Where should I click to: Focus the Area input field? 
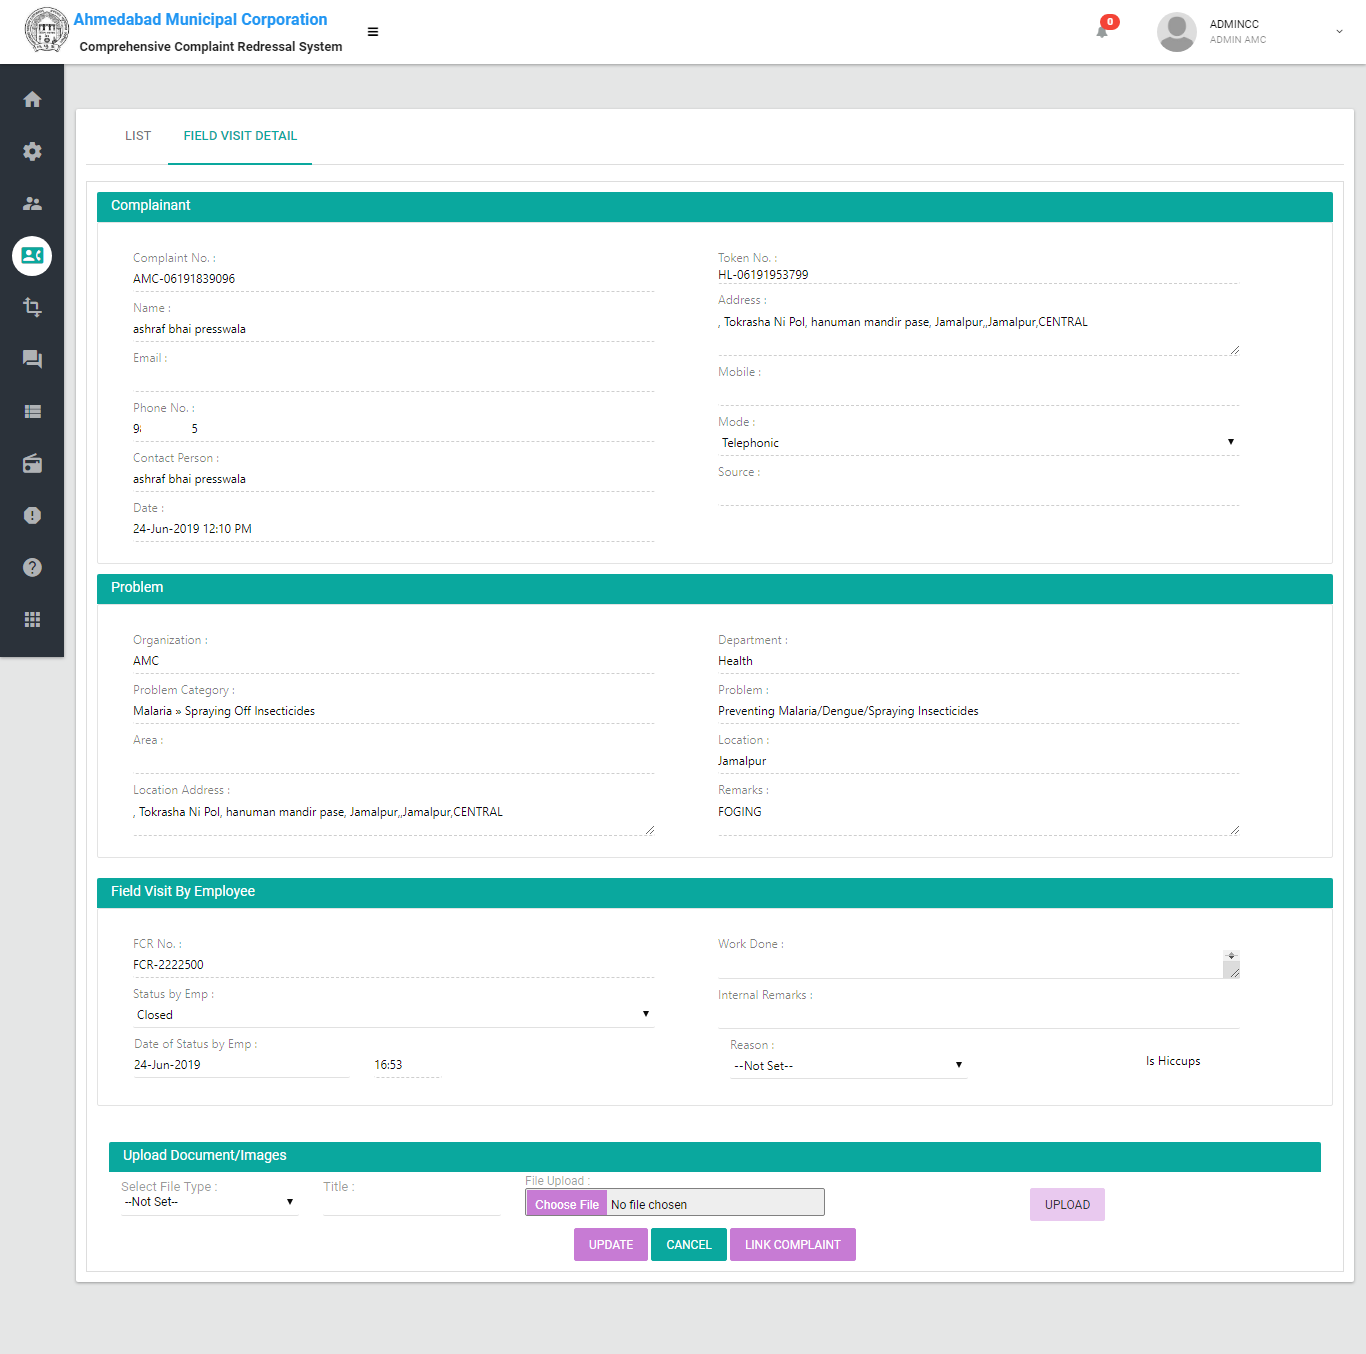click(x=394, y=761)
